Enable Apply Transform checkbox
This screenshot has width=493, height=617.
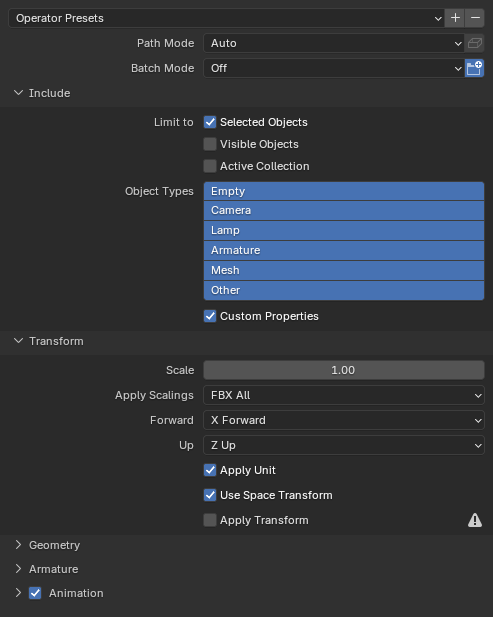tap(210, 520)
